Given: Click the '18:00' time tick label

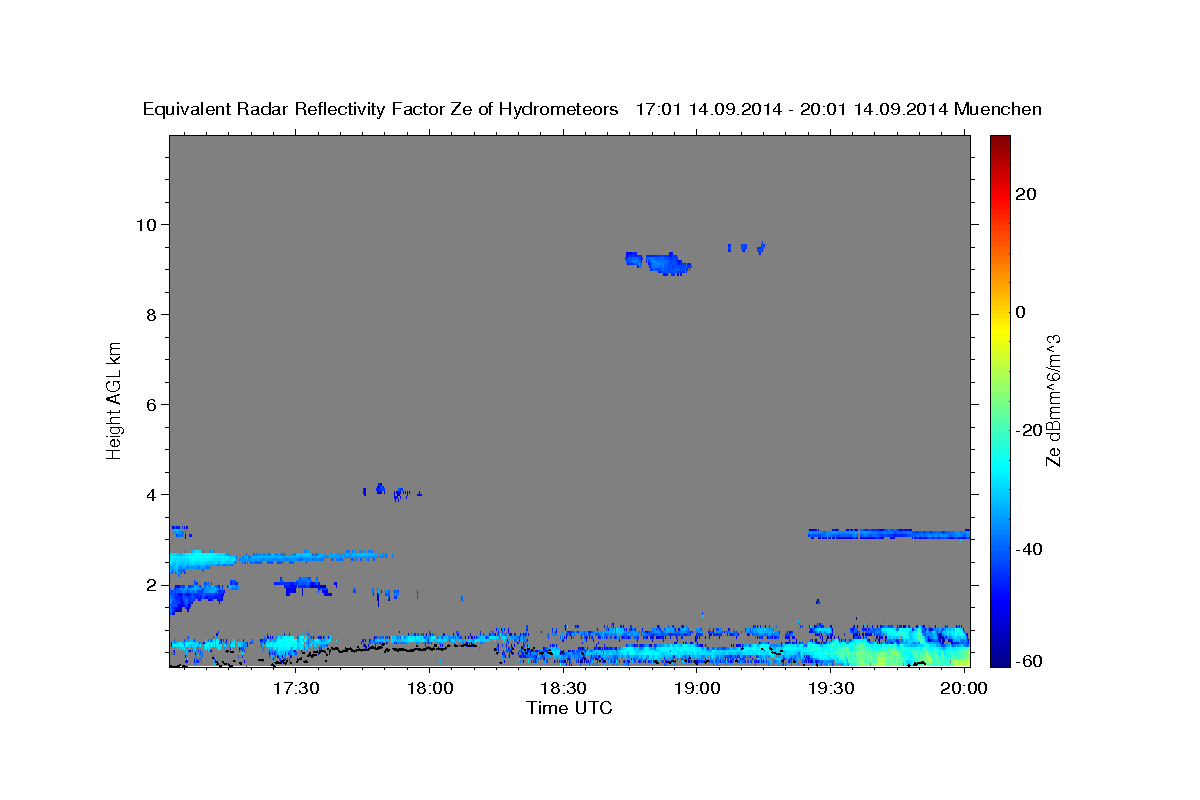Looking at the screenshot, I should click(x=431, y=688).
